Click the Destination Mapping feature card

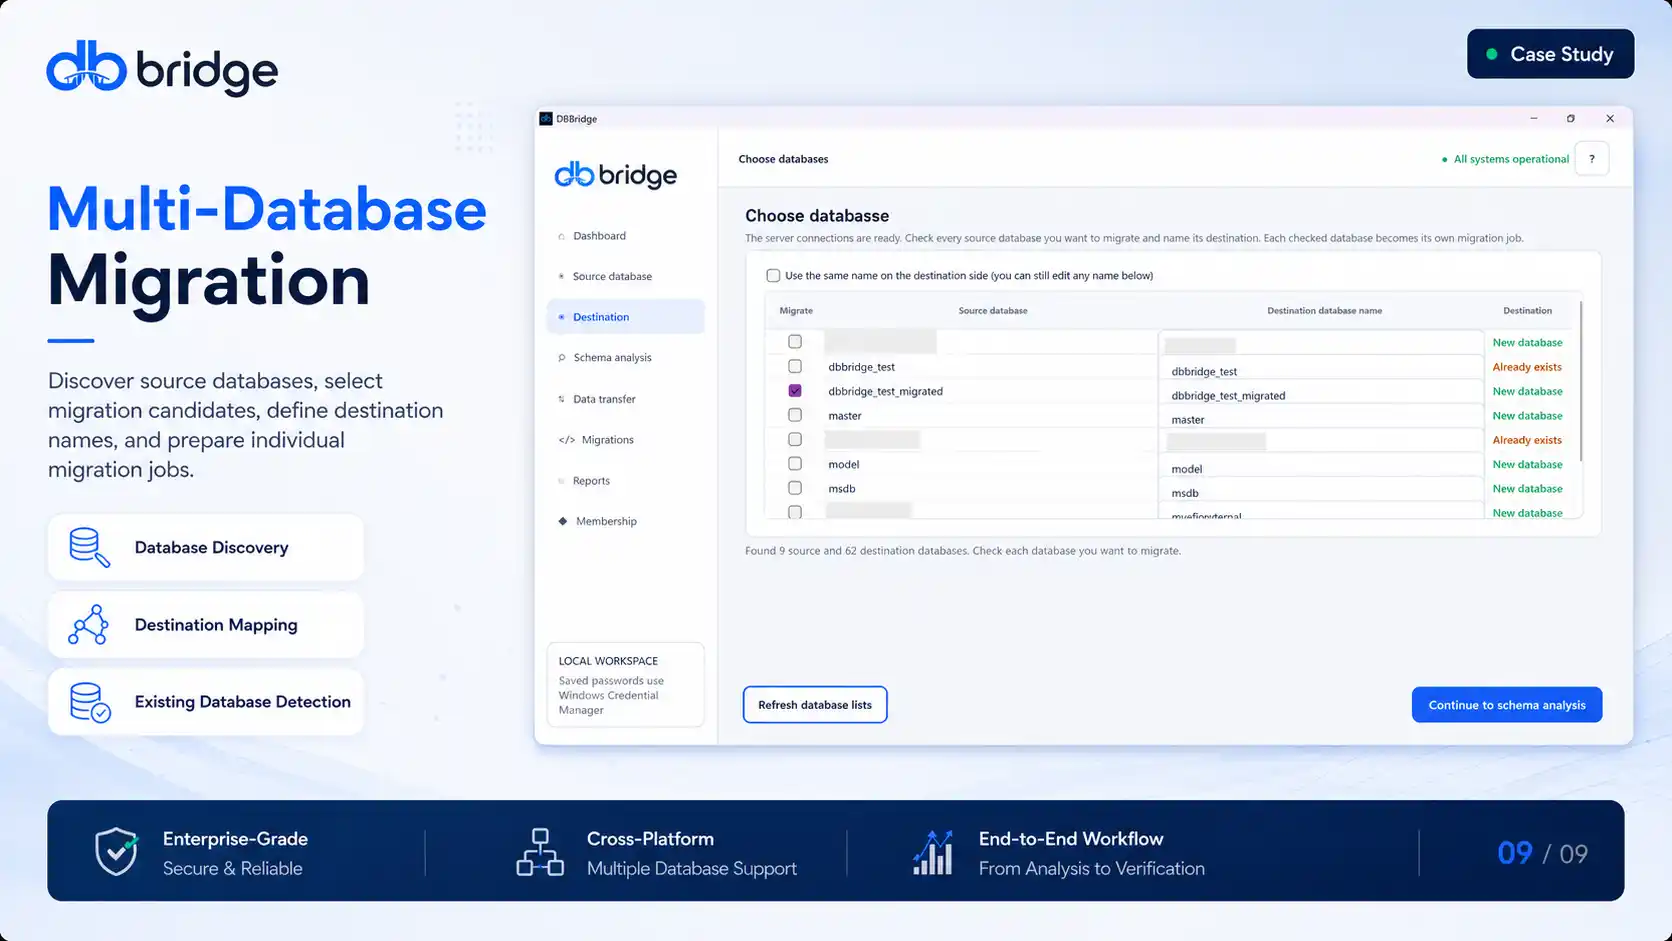pyautogui.click(x=206, y=625)
